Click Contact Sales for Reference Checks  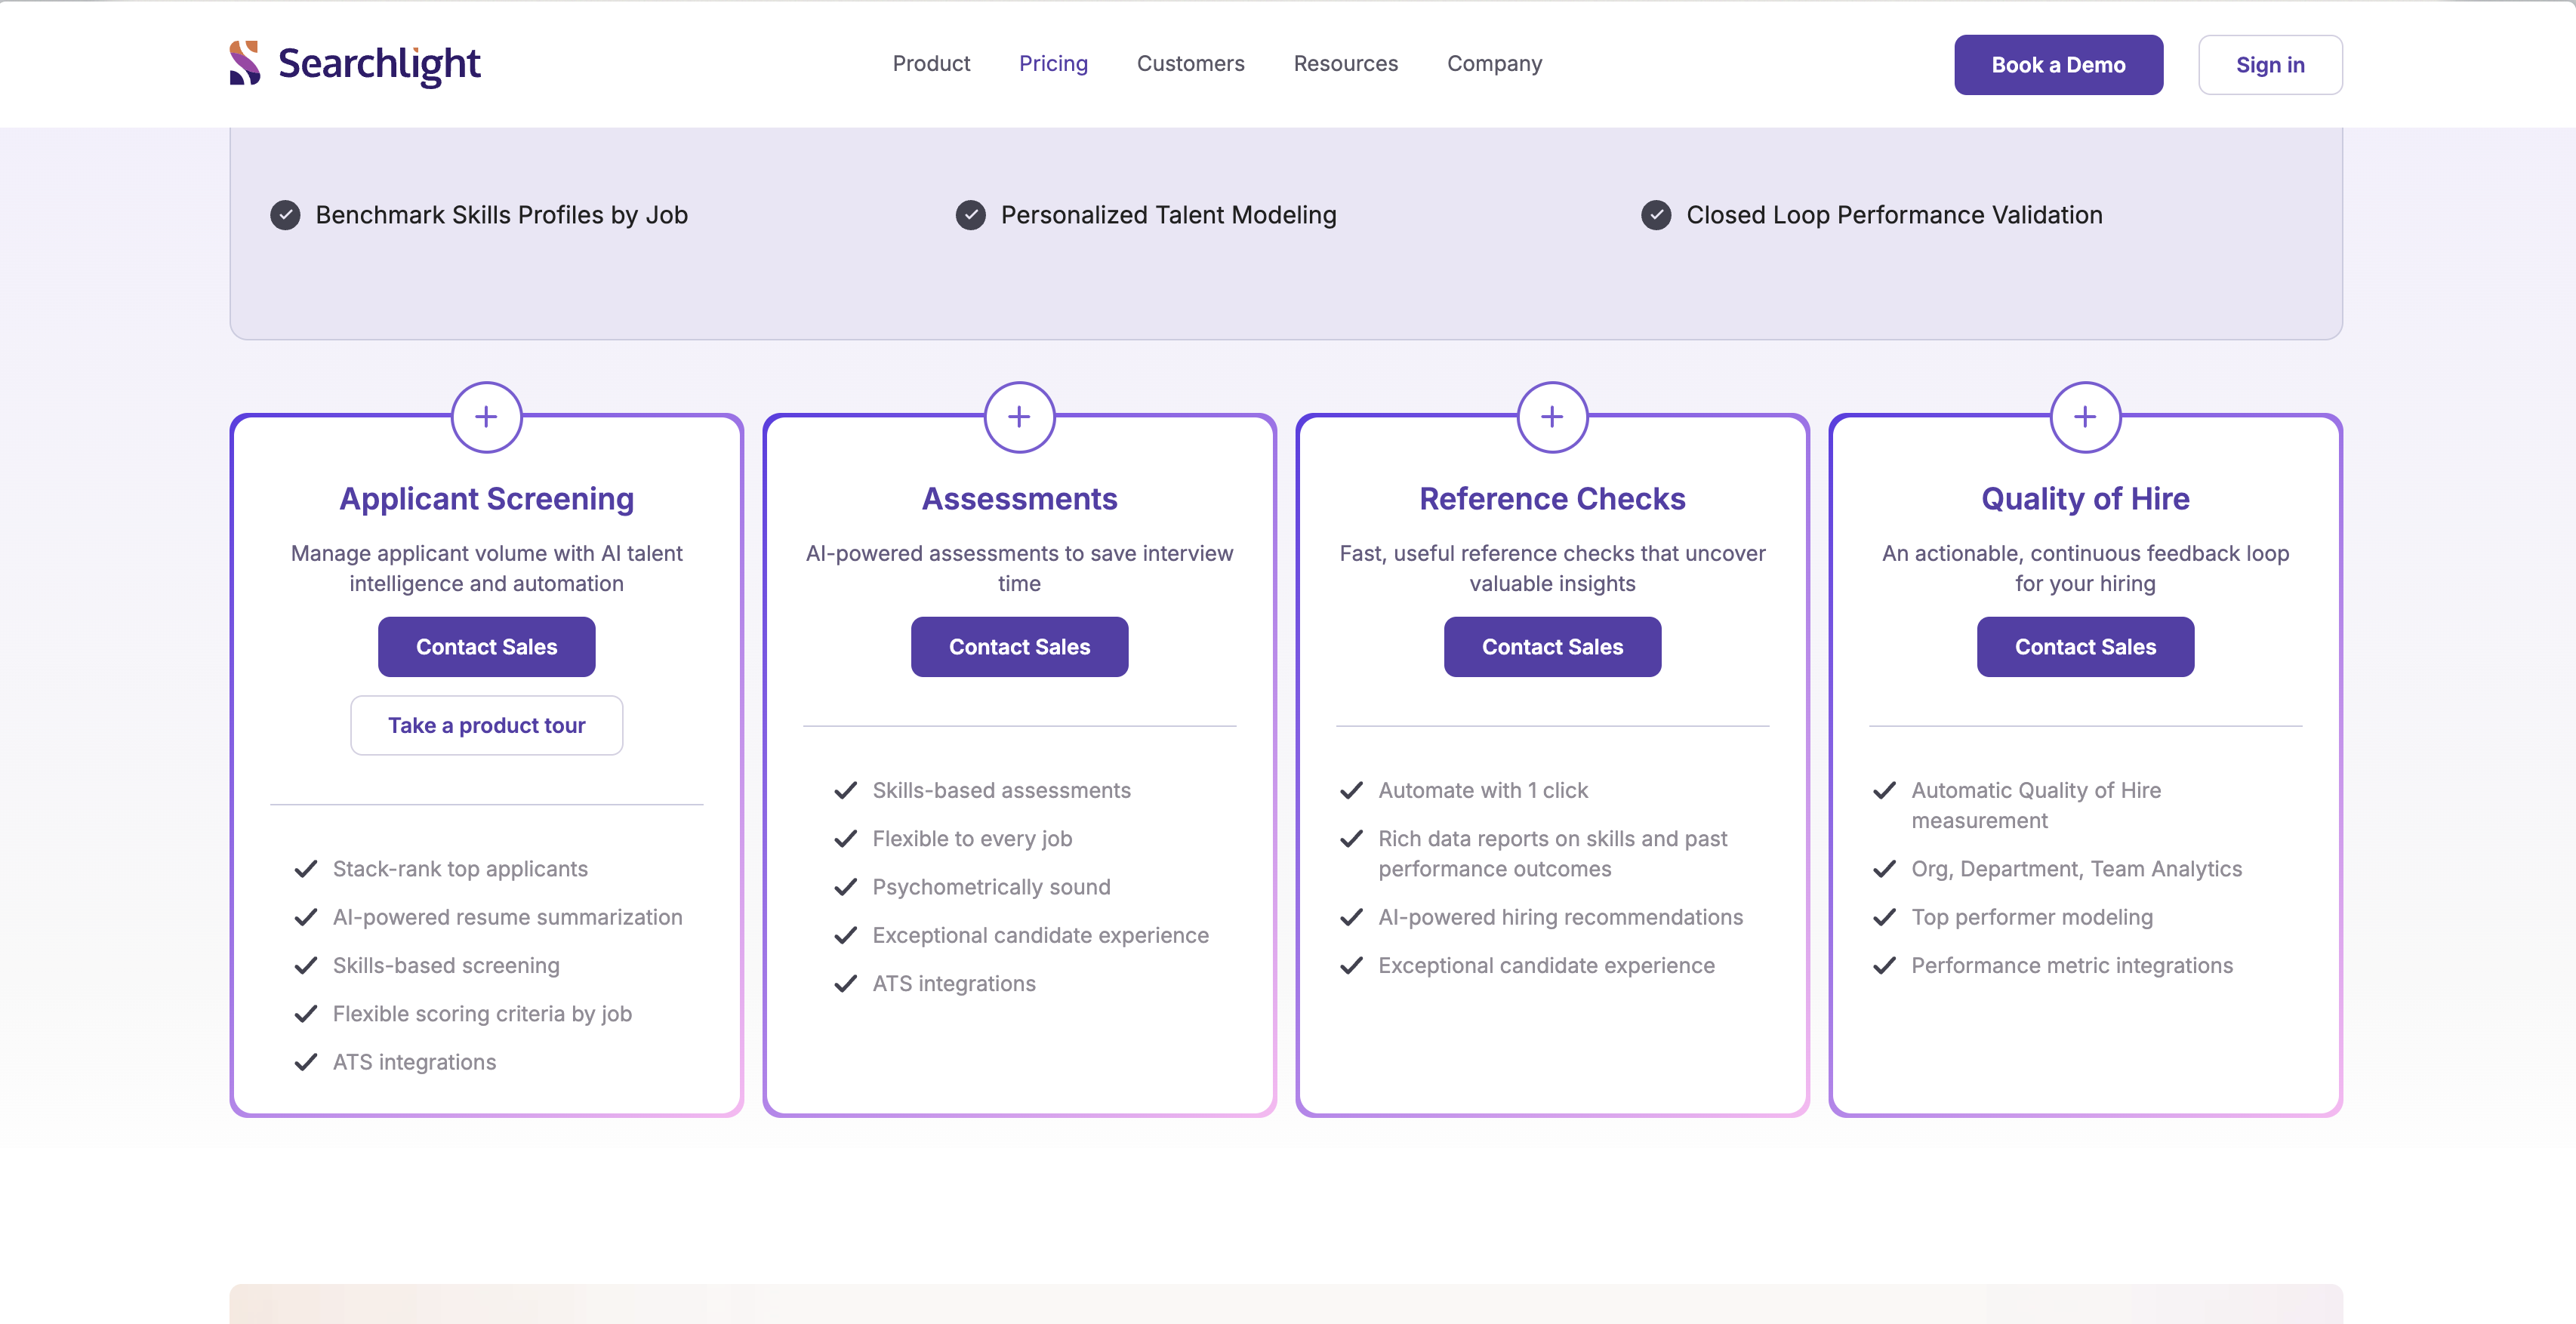coord(1551,645)
